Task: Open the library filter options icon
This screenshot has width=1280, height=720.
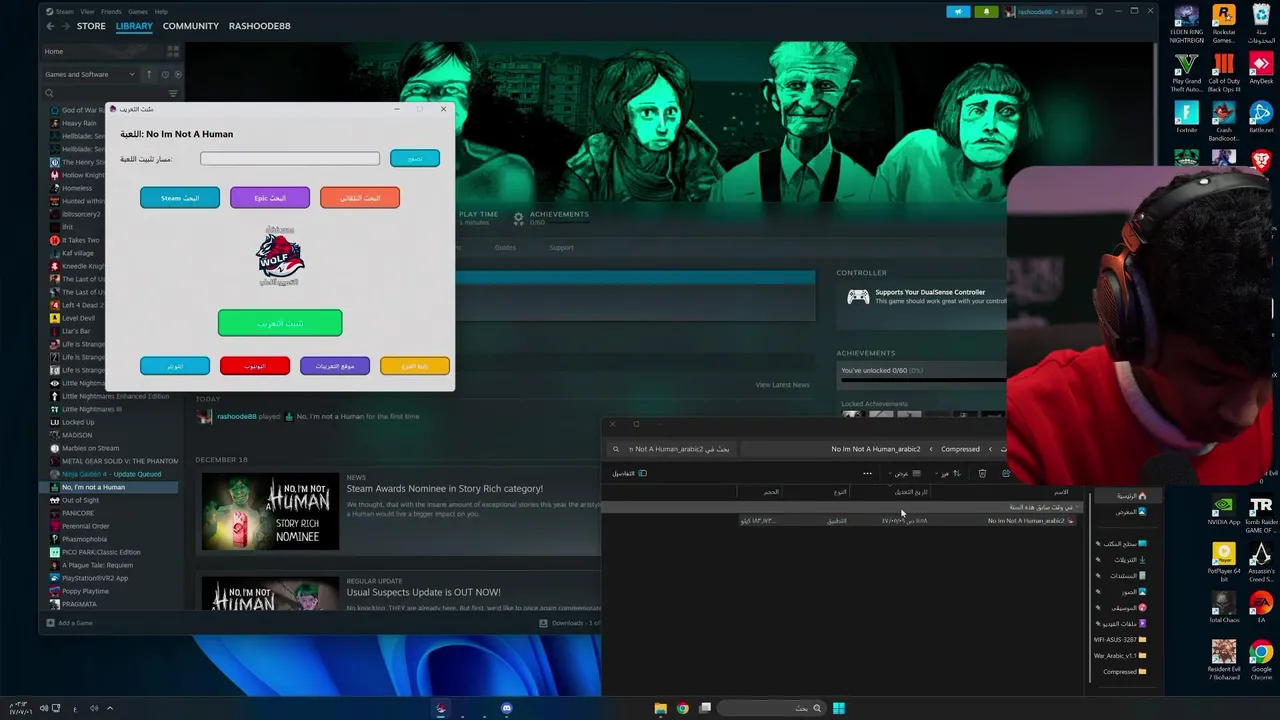Action: coord(173,93)
